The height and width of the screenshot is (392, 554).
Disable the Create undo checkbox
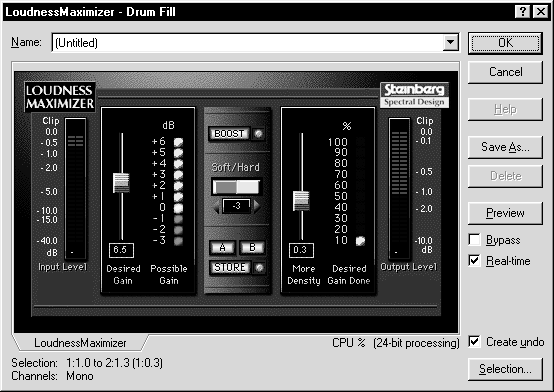click(475, 341)
